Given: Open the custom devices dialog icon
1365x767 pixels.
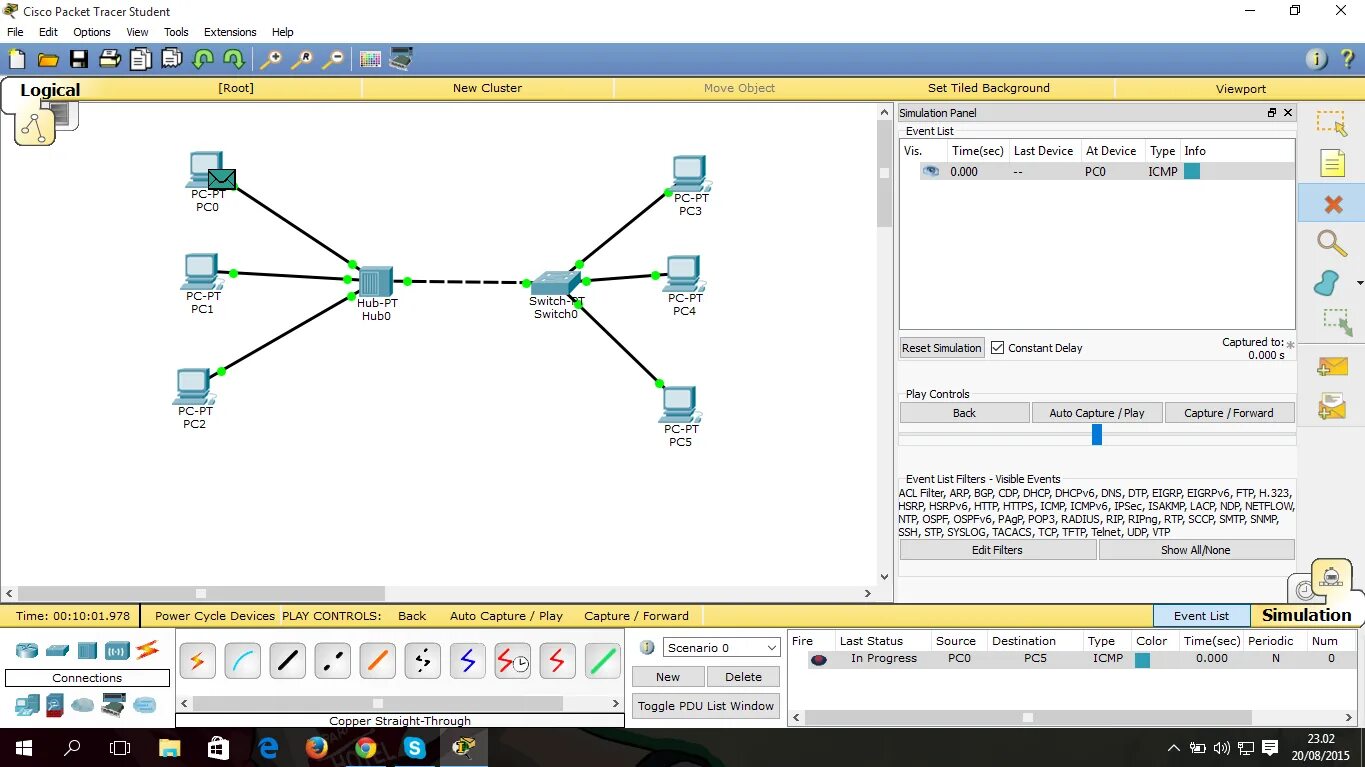Looking at the screenshot, I should point(401,59).
